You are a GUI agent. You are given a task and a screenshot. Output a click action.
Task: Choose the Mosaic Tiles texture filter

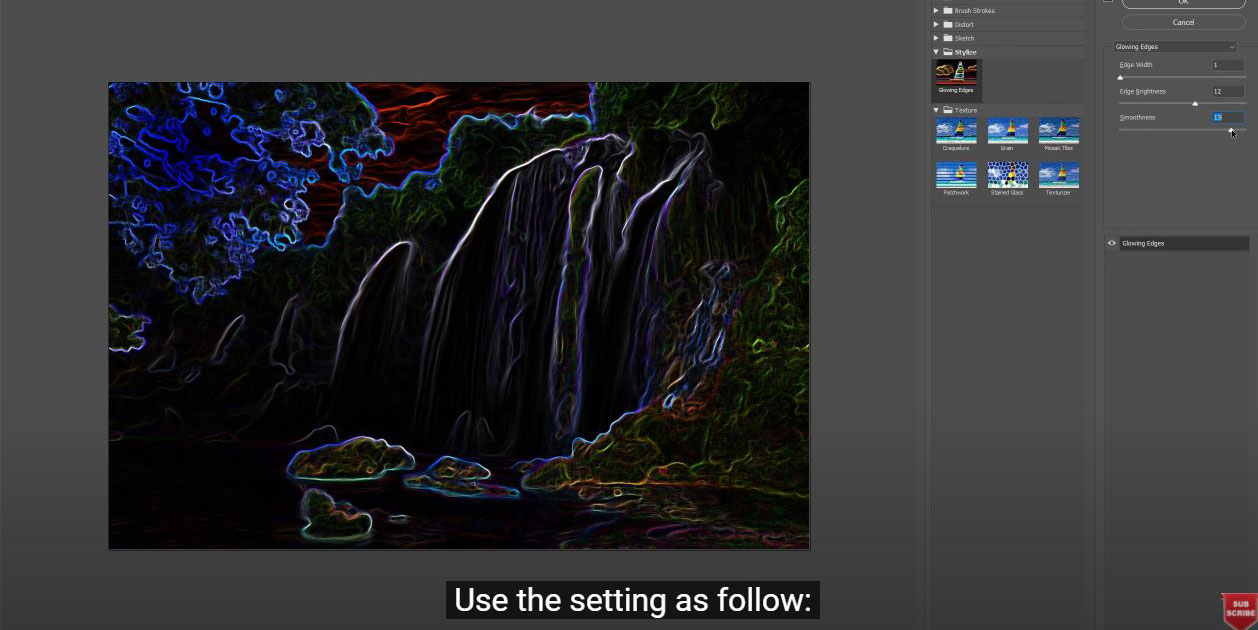tap(1058, 135)
